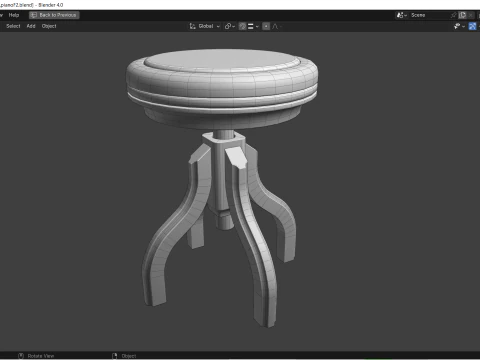Toggle the snap magnet button
Image resolution: width=480 pixels, height=360 pixels.
coord(243,26)
